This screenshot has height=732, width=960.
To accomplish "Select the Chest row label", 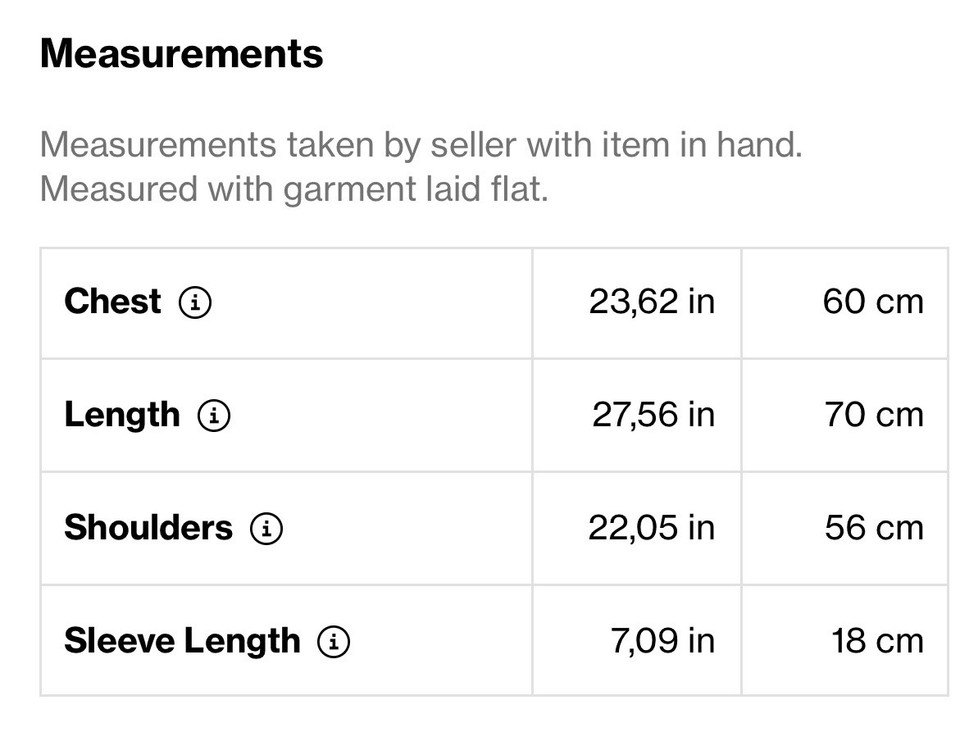I will tap(112, 301).
